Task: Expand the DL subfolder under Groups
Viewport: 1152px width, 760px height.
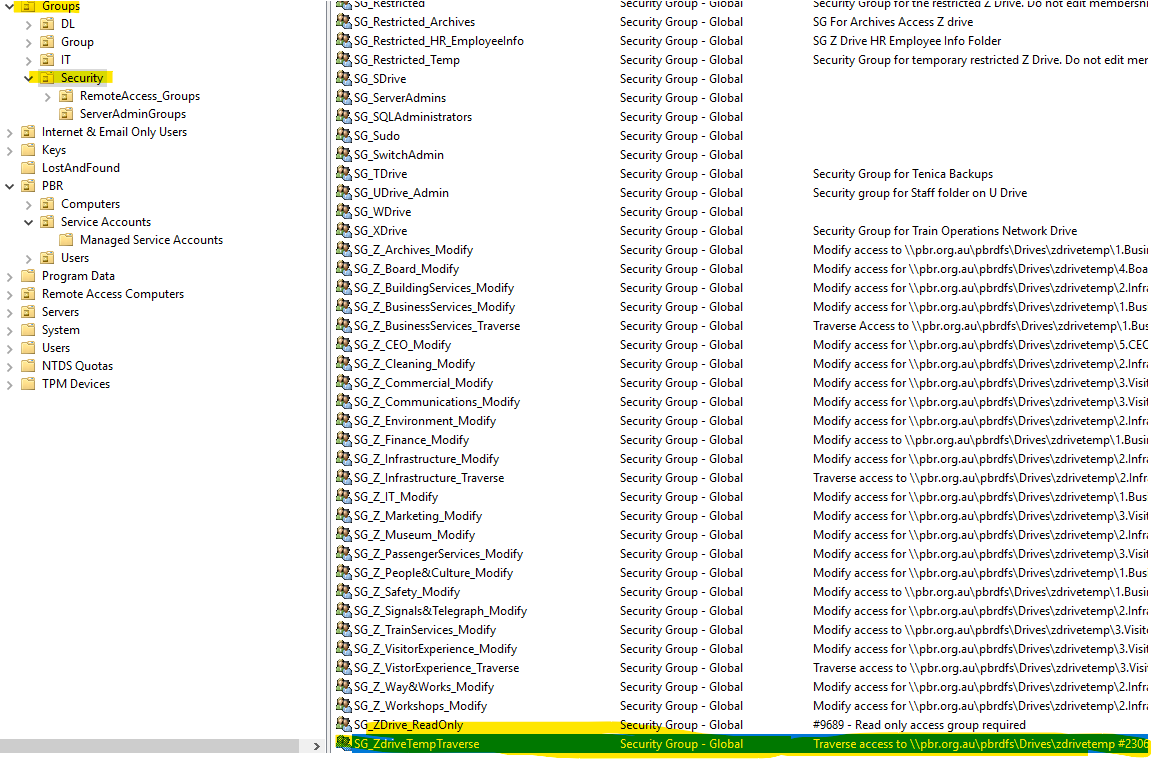Action: pos(29,24)
